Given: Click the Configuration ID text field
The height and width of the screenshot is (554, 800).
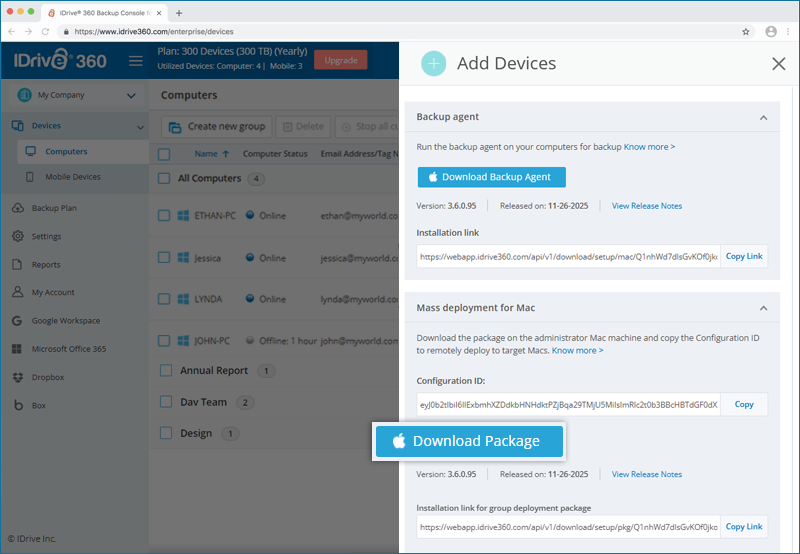Looking at the screenshot, I should (568, 404).
